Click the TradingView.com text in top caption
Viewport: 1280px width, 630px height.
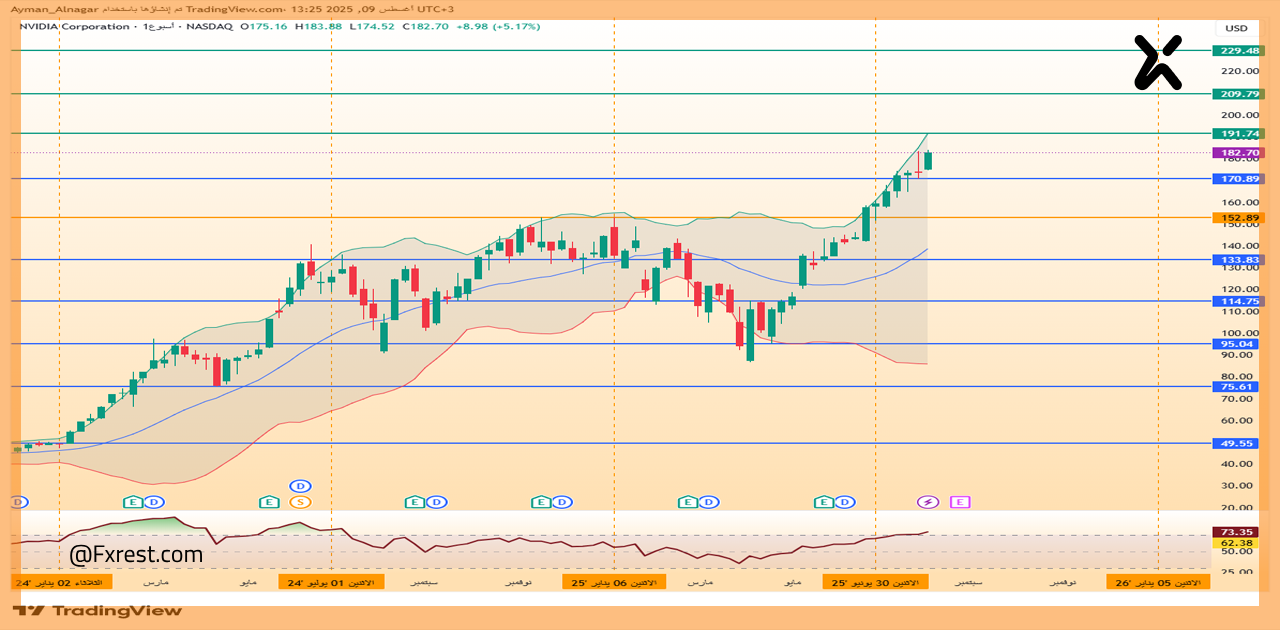233,8
